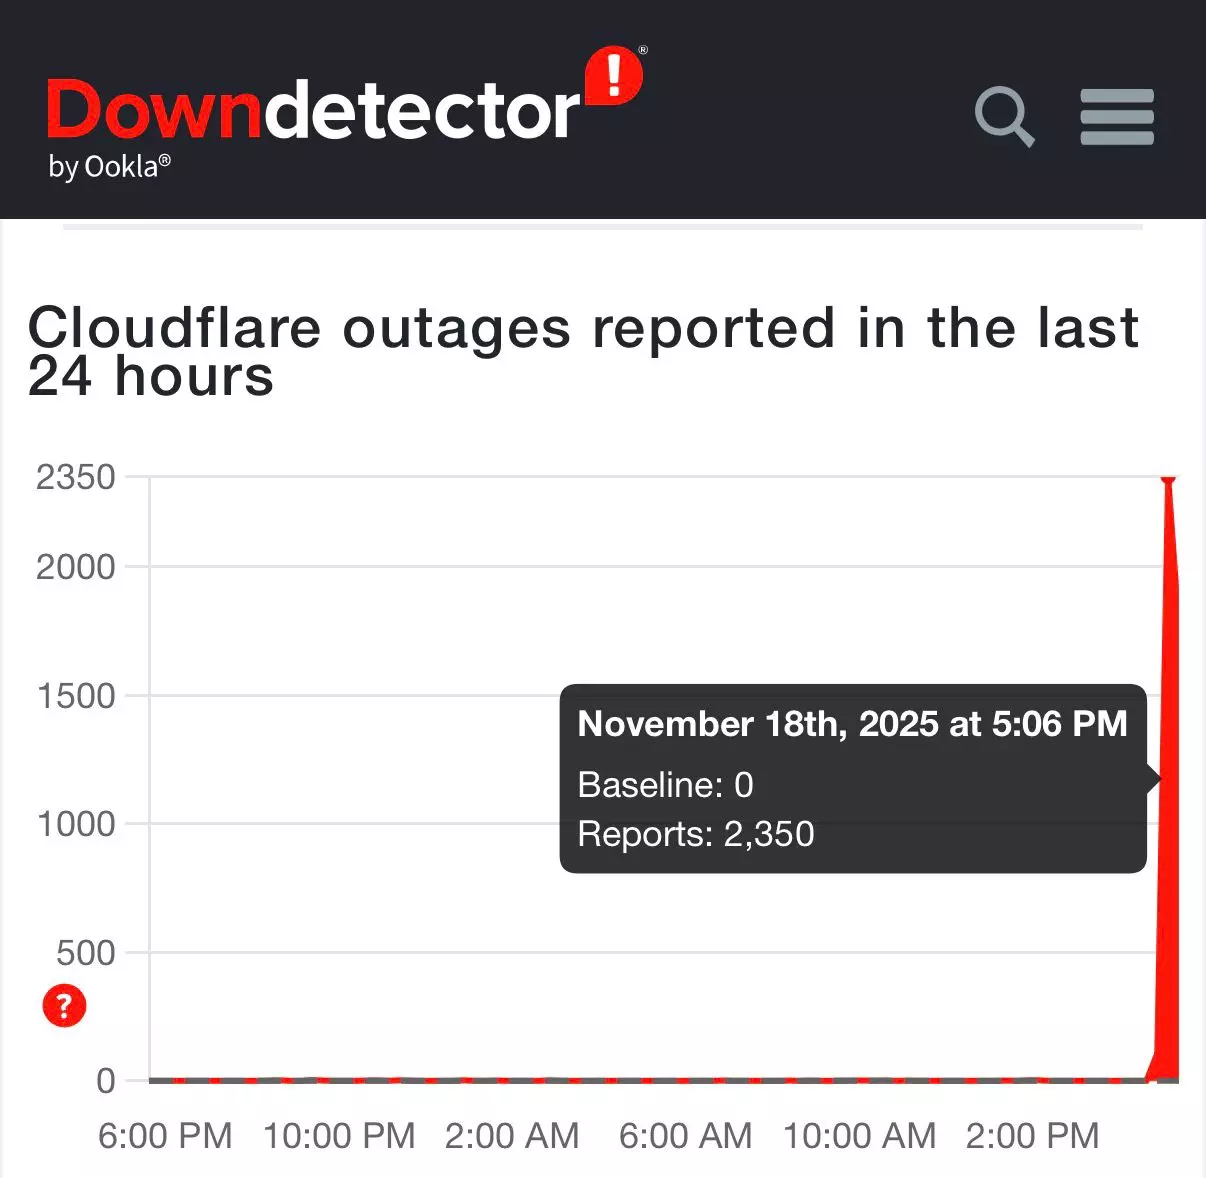Click the 6:00 AM time label
The height and width of the screenshot is (1178, 1206).
pyautogui.click(x=685, y=1136)
